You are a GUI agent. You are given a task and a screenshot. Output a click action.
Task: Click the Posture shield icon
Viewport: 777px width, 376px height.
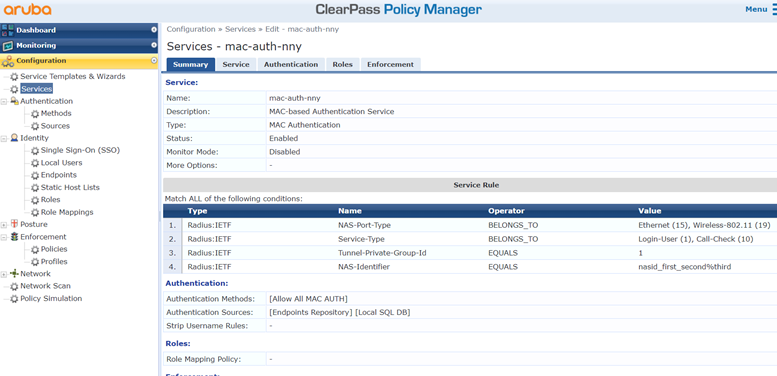pos(14,224)
